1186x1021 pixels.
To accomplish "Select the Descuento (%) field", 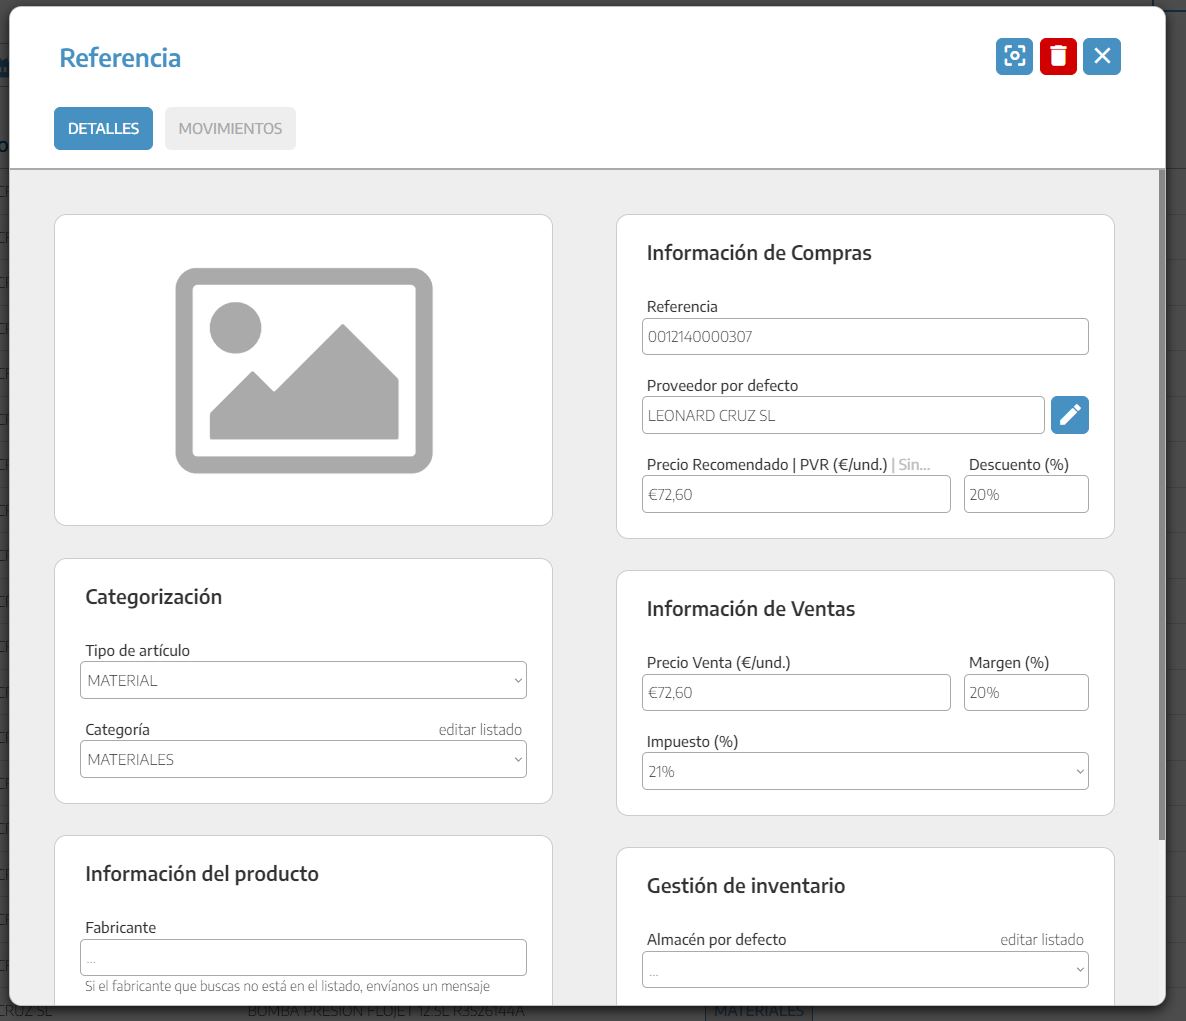I will coord(1025,495).
